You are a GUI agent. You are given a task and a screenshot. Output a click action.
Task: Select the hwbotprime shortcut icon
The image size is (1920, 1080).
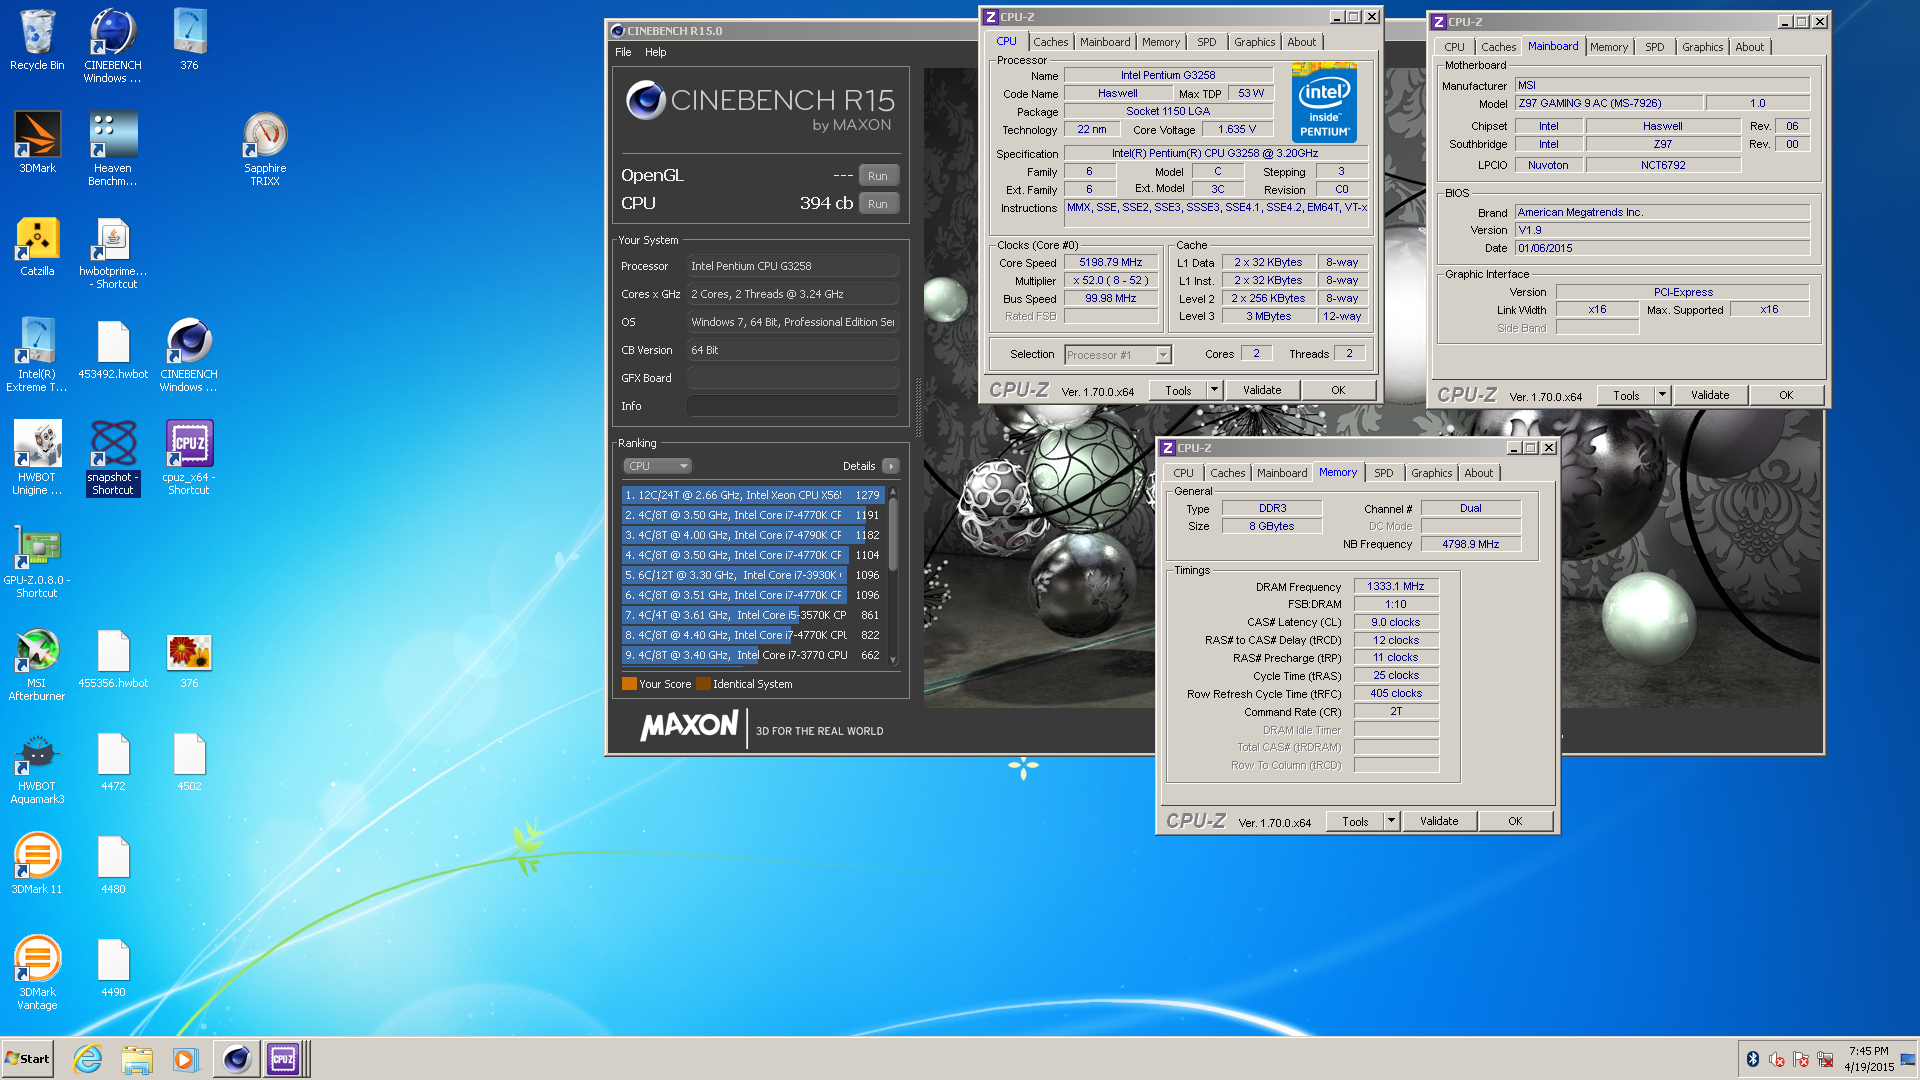(x=113, y=253)
